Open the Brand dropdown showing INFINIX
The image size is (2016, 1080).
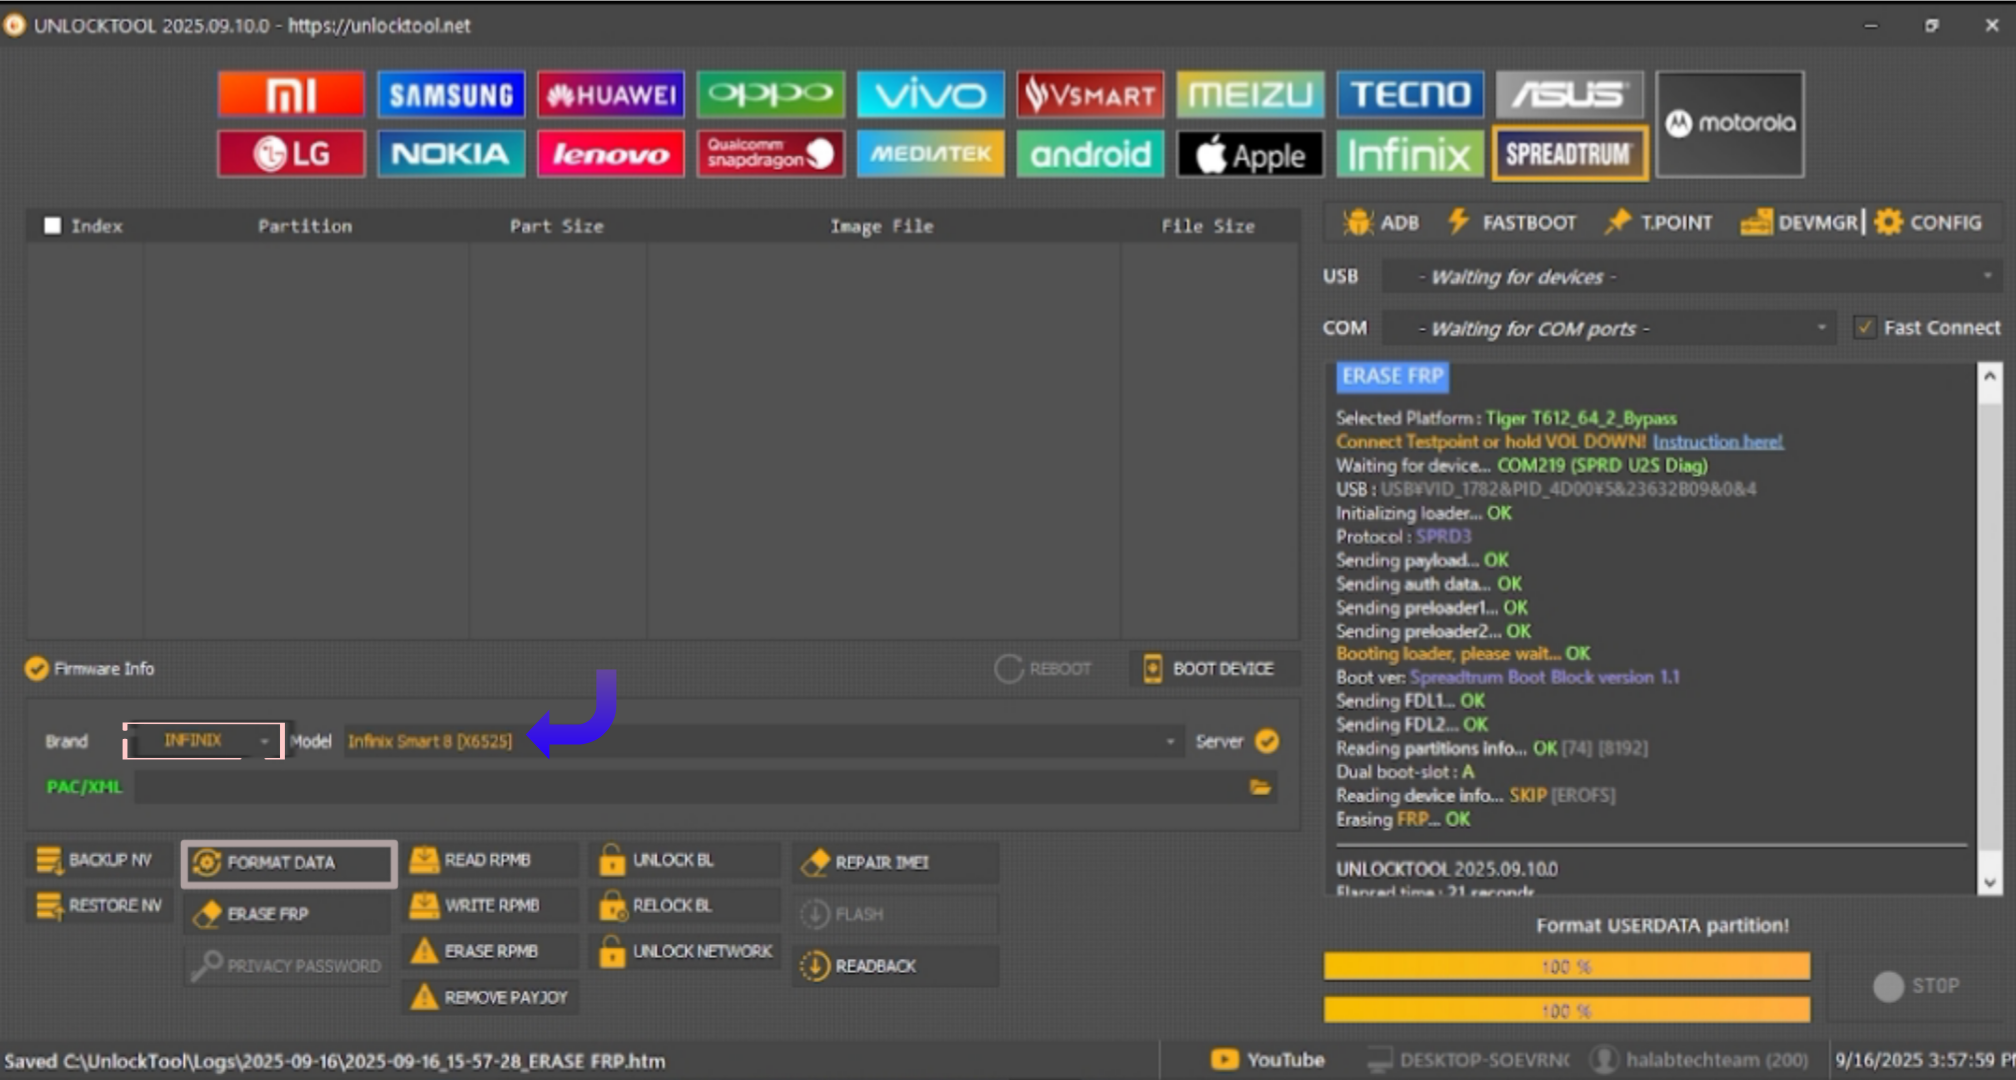point(204,741)
